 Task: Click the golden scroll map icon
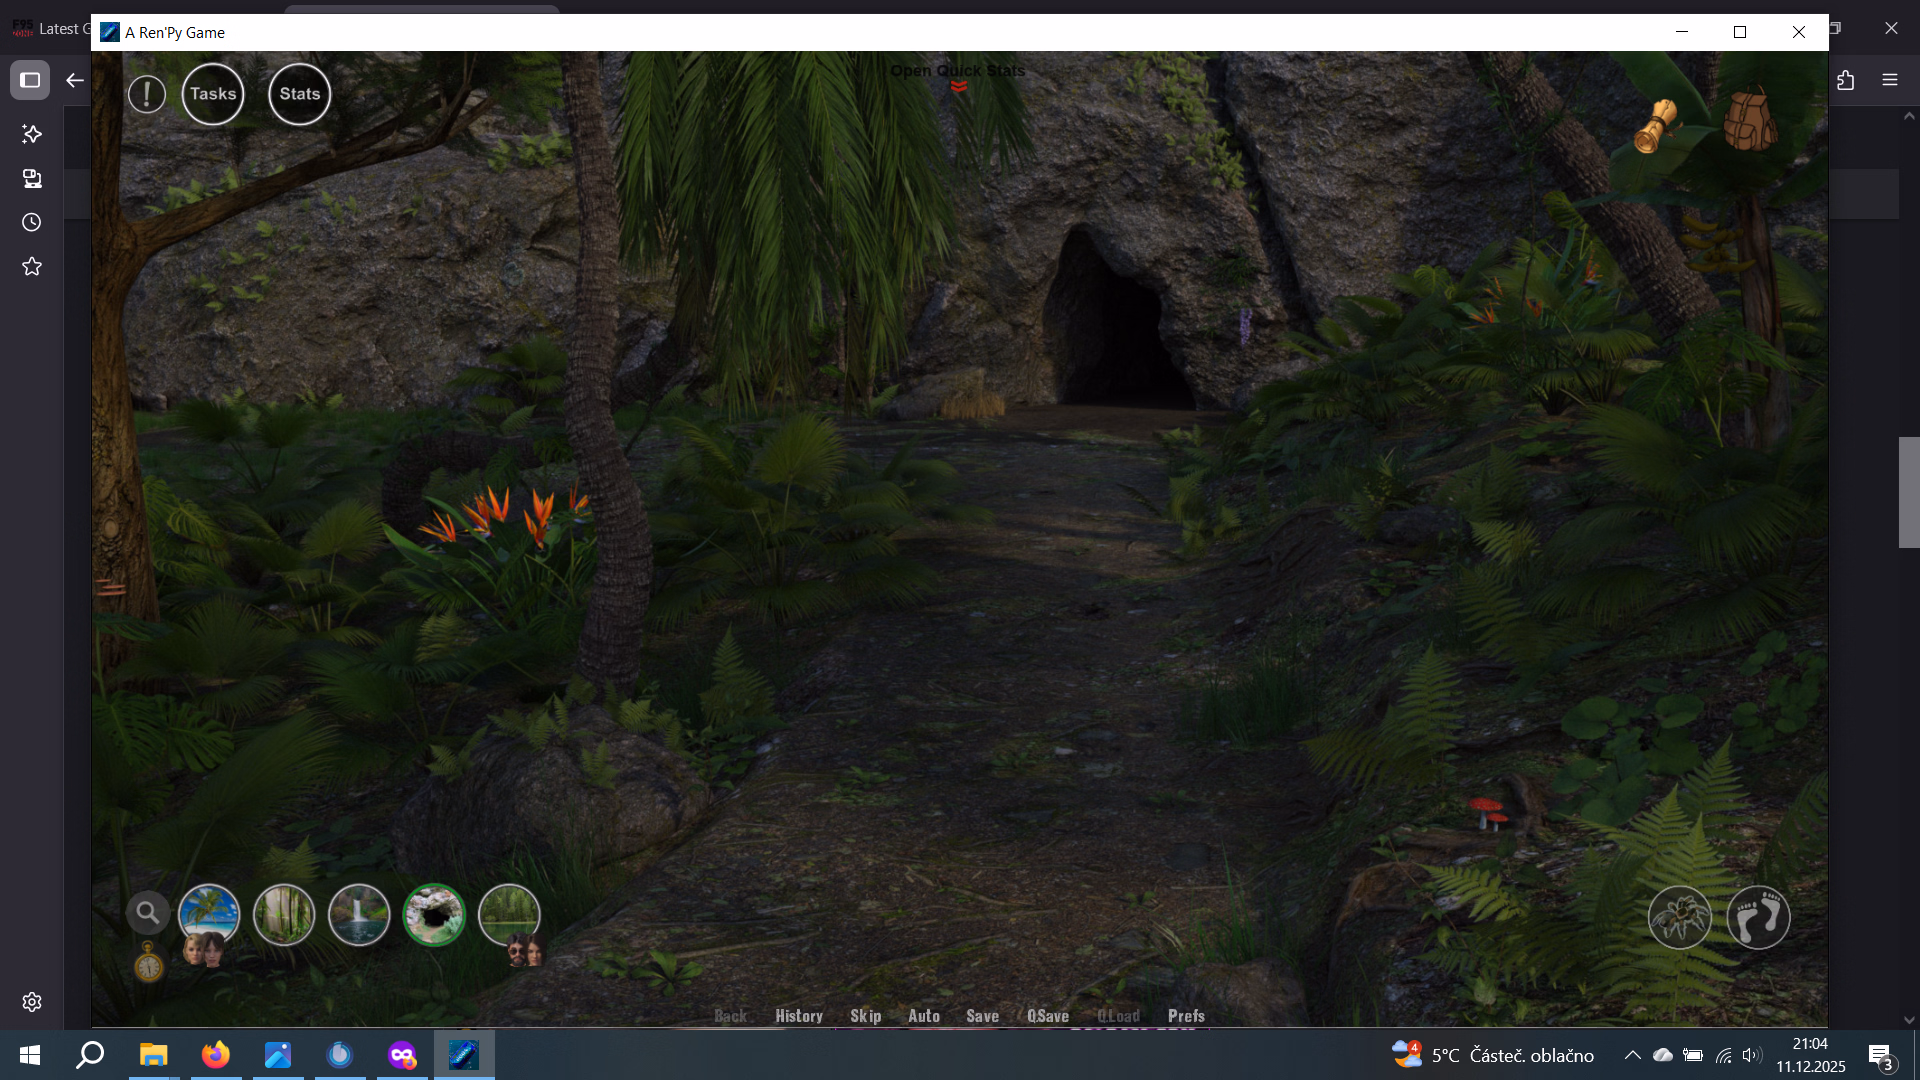[x=1655, y=126]
